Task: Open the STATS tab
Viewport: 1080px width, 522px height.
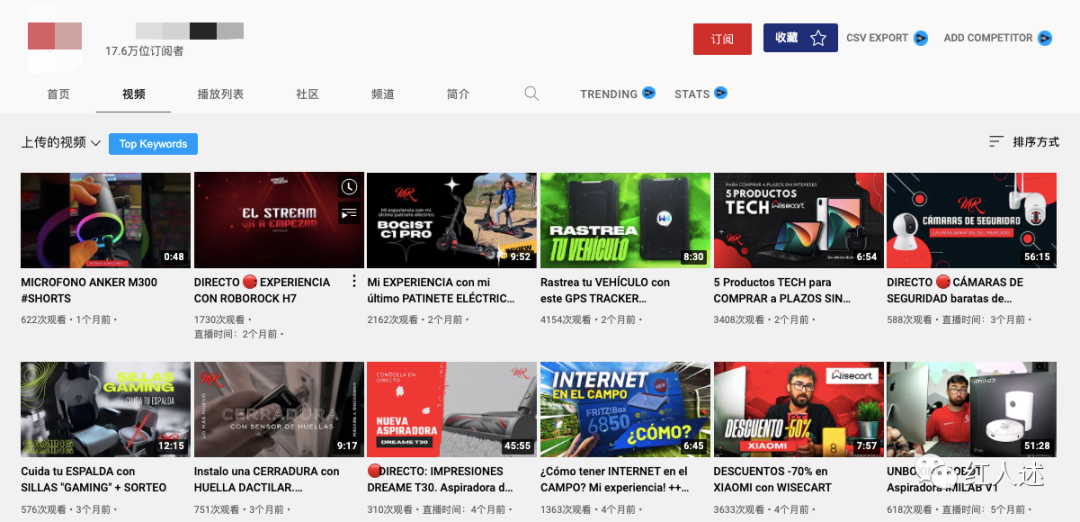Action: [692, 94]
